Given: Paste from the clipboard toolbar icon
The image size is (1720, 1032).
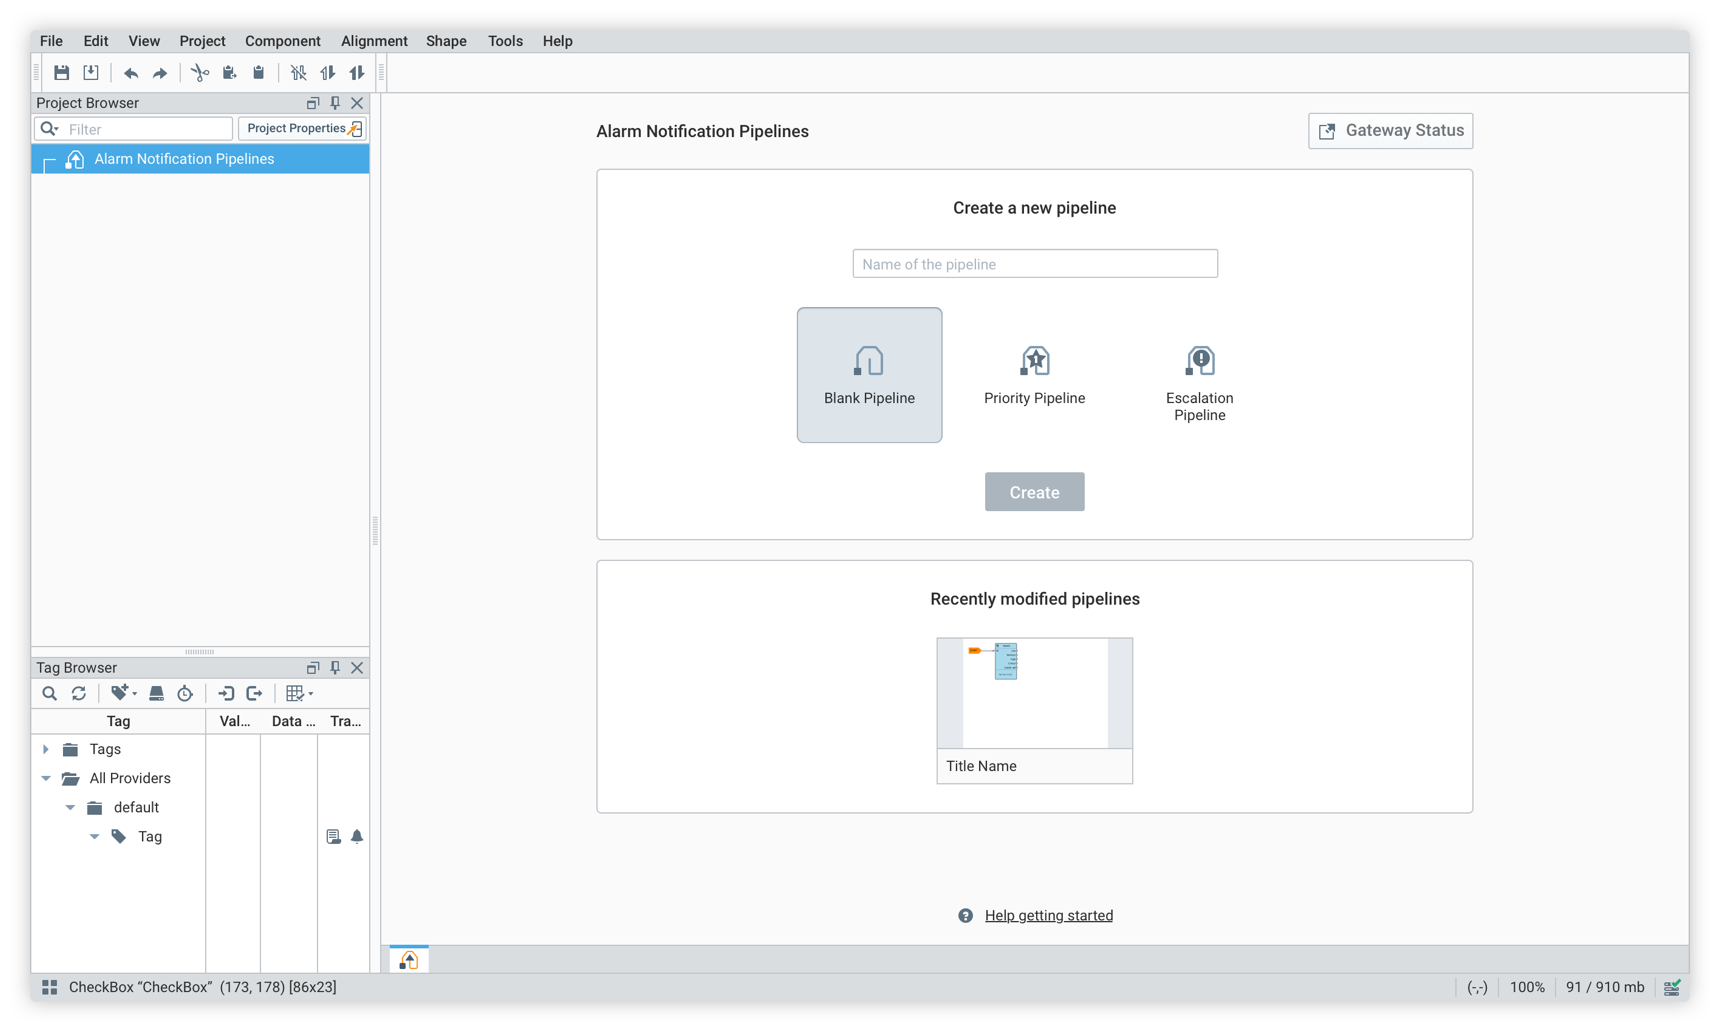Looking at the screenshot, I should tap(259, 72).
